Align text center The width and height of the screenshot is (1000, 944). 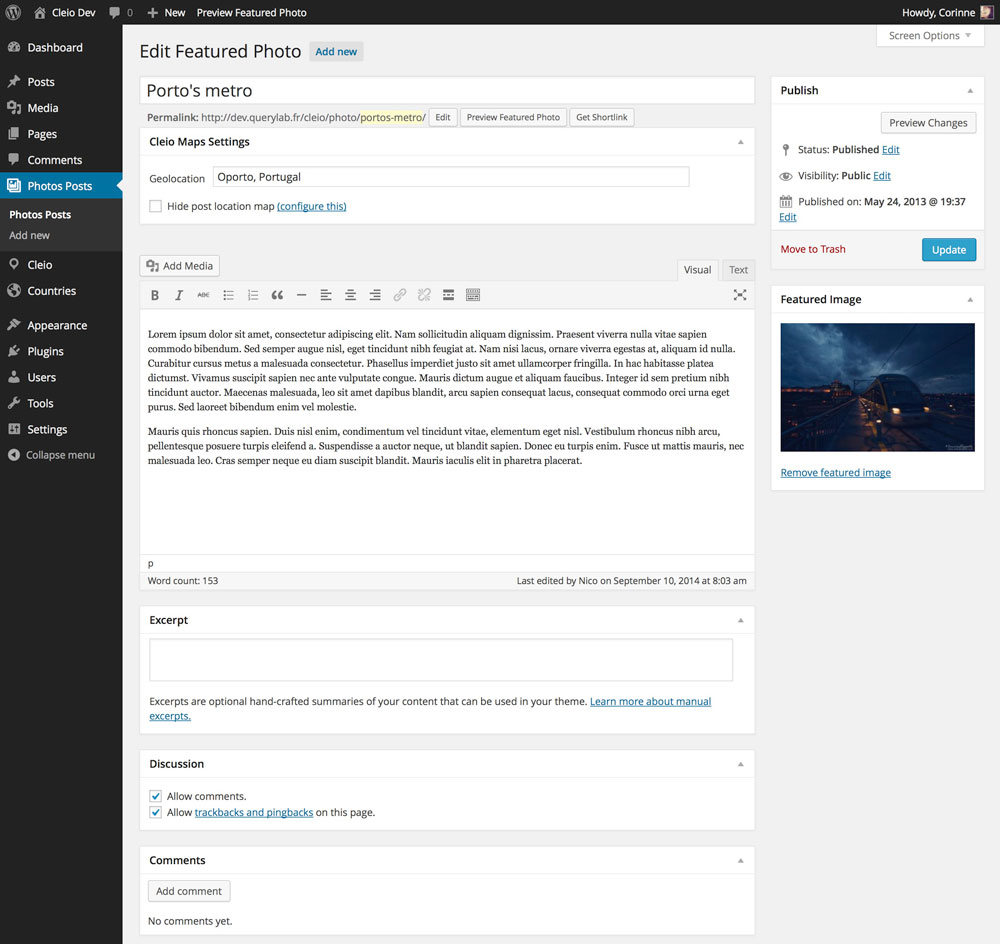click(x=350, y=295)
